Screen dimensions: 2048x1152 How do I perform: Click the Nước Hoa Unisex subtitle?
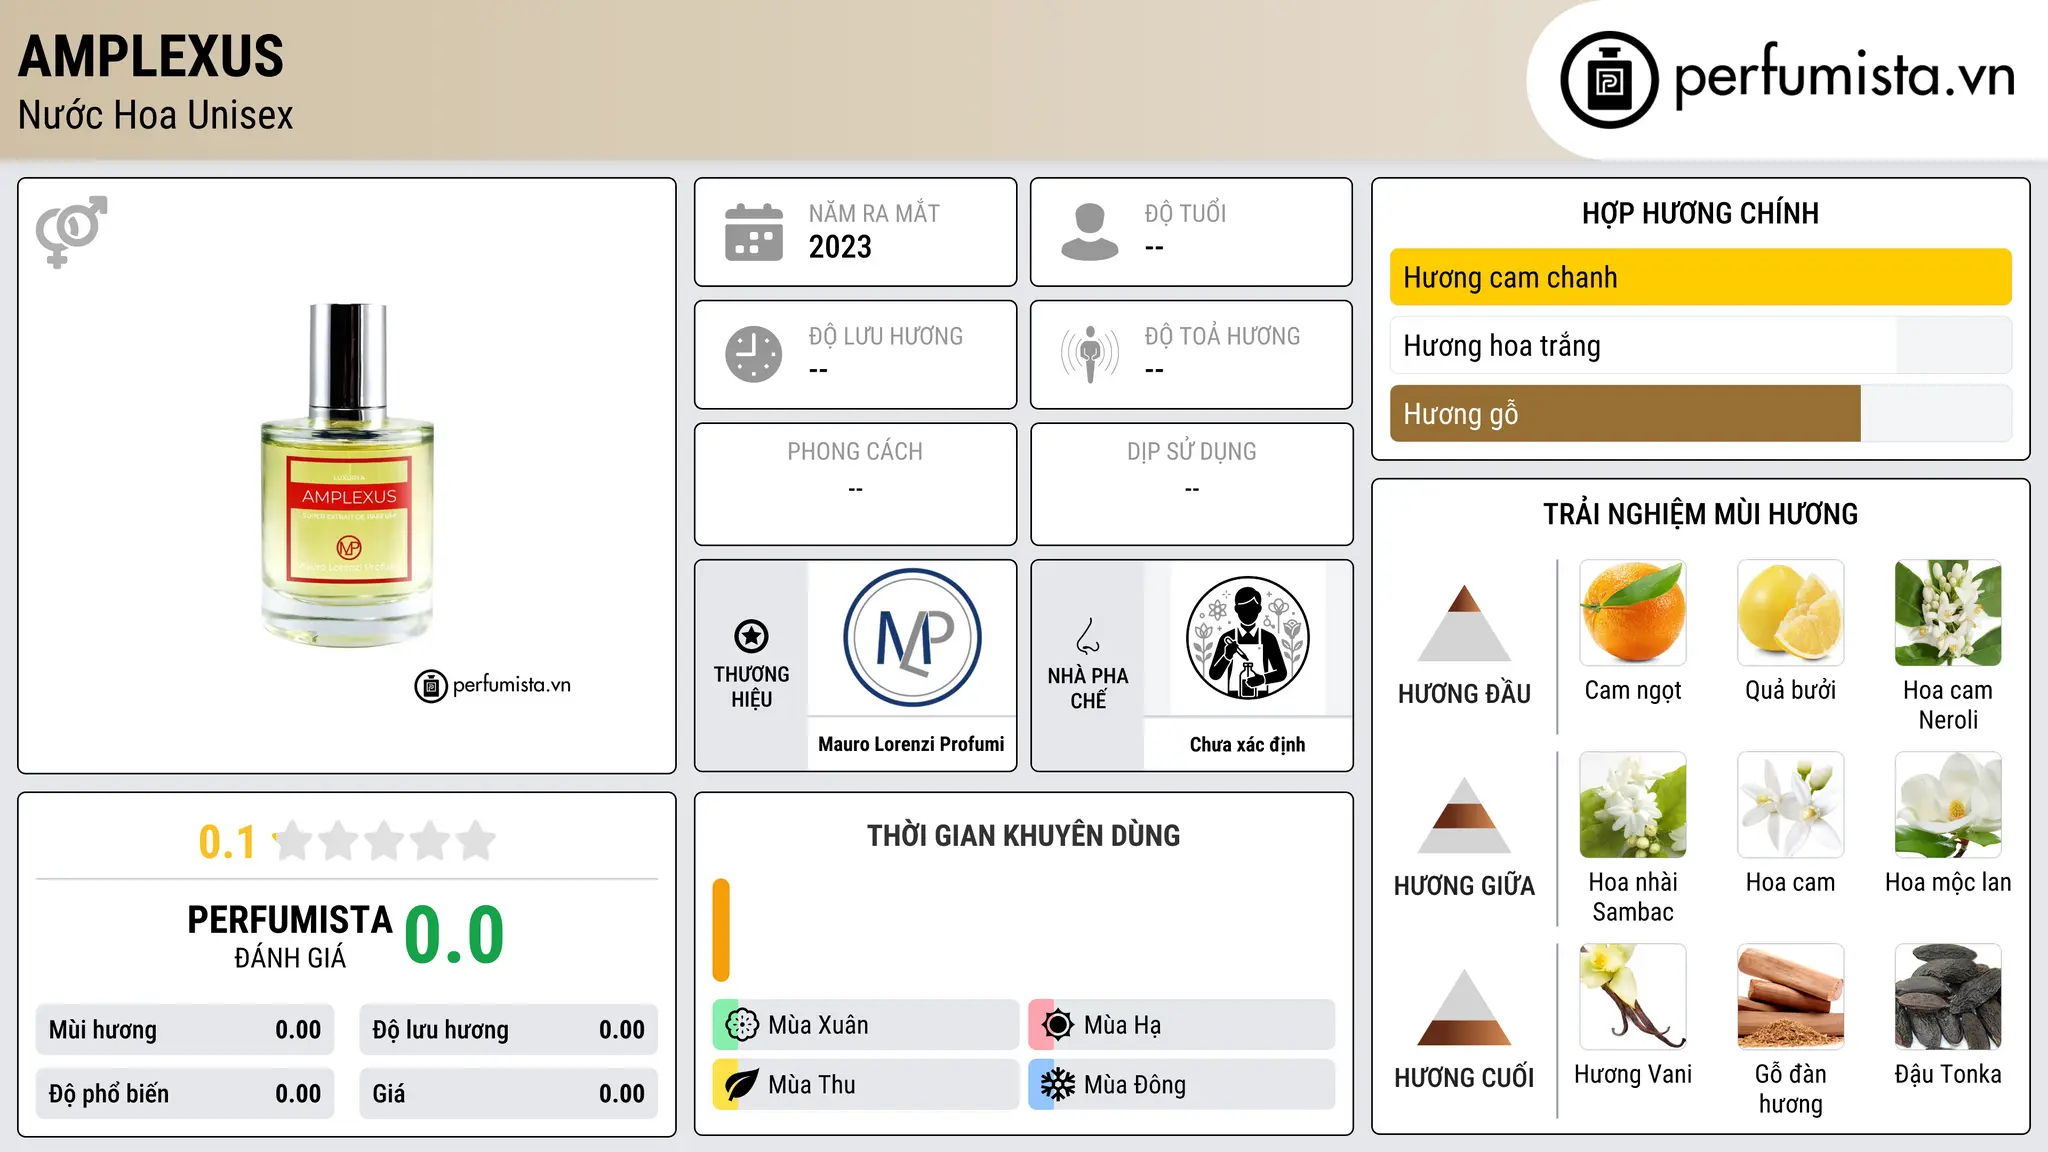click(156, 115)
